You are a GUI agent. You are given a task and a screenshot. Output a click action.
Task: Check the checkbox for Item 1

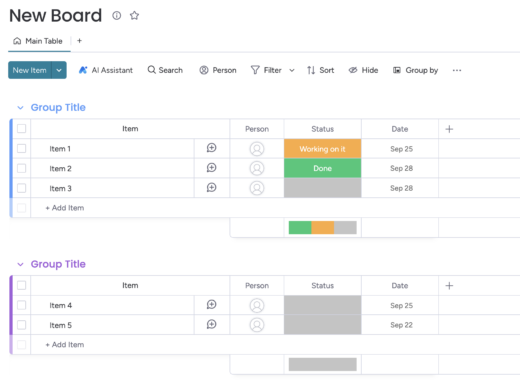22,148
